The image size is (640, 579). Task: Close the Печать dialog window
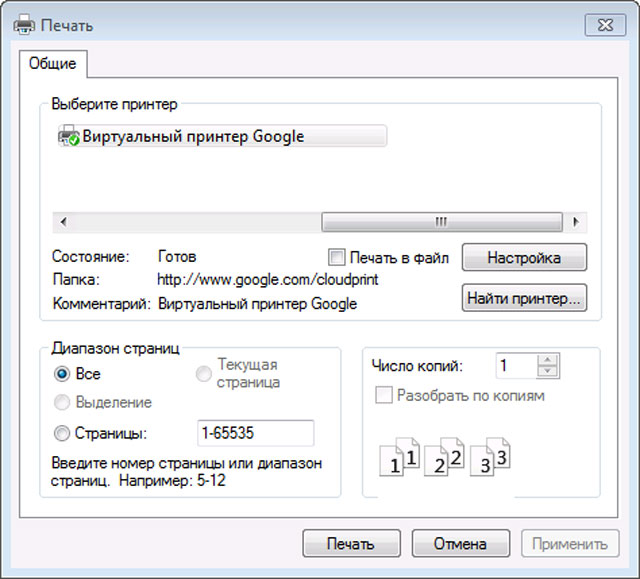(605, 25)
